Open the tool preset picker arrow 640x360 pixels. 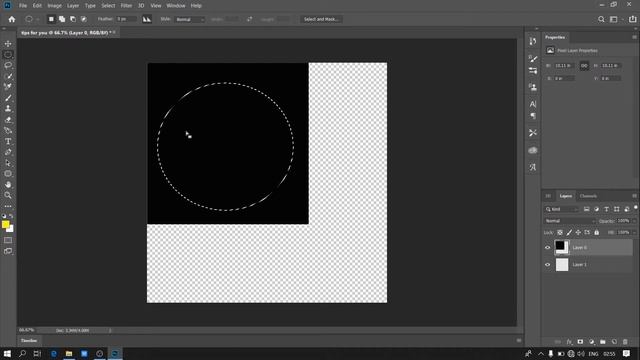coord(37,19)
